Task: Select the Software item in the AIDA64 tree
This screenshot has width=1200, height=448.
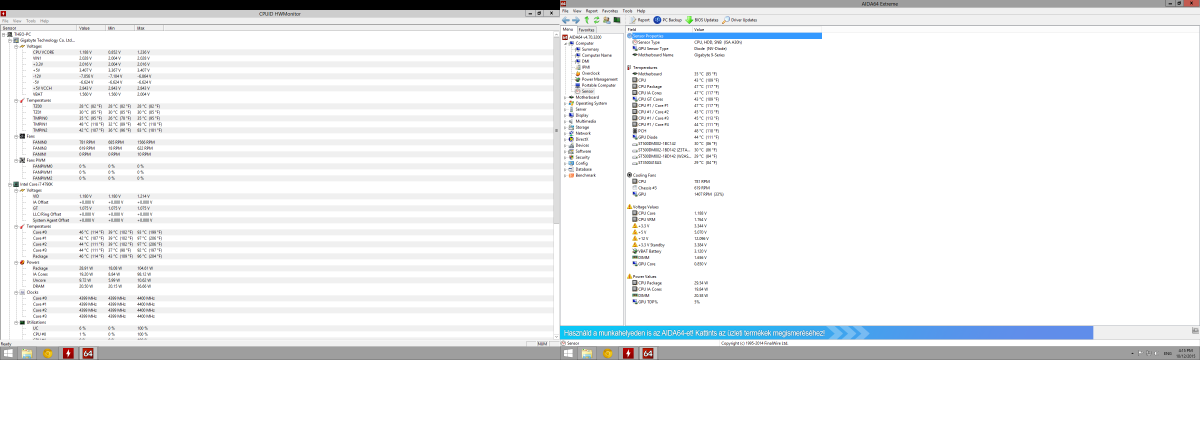Action: point(581,151)
